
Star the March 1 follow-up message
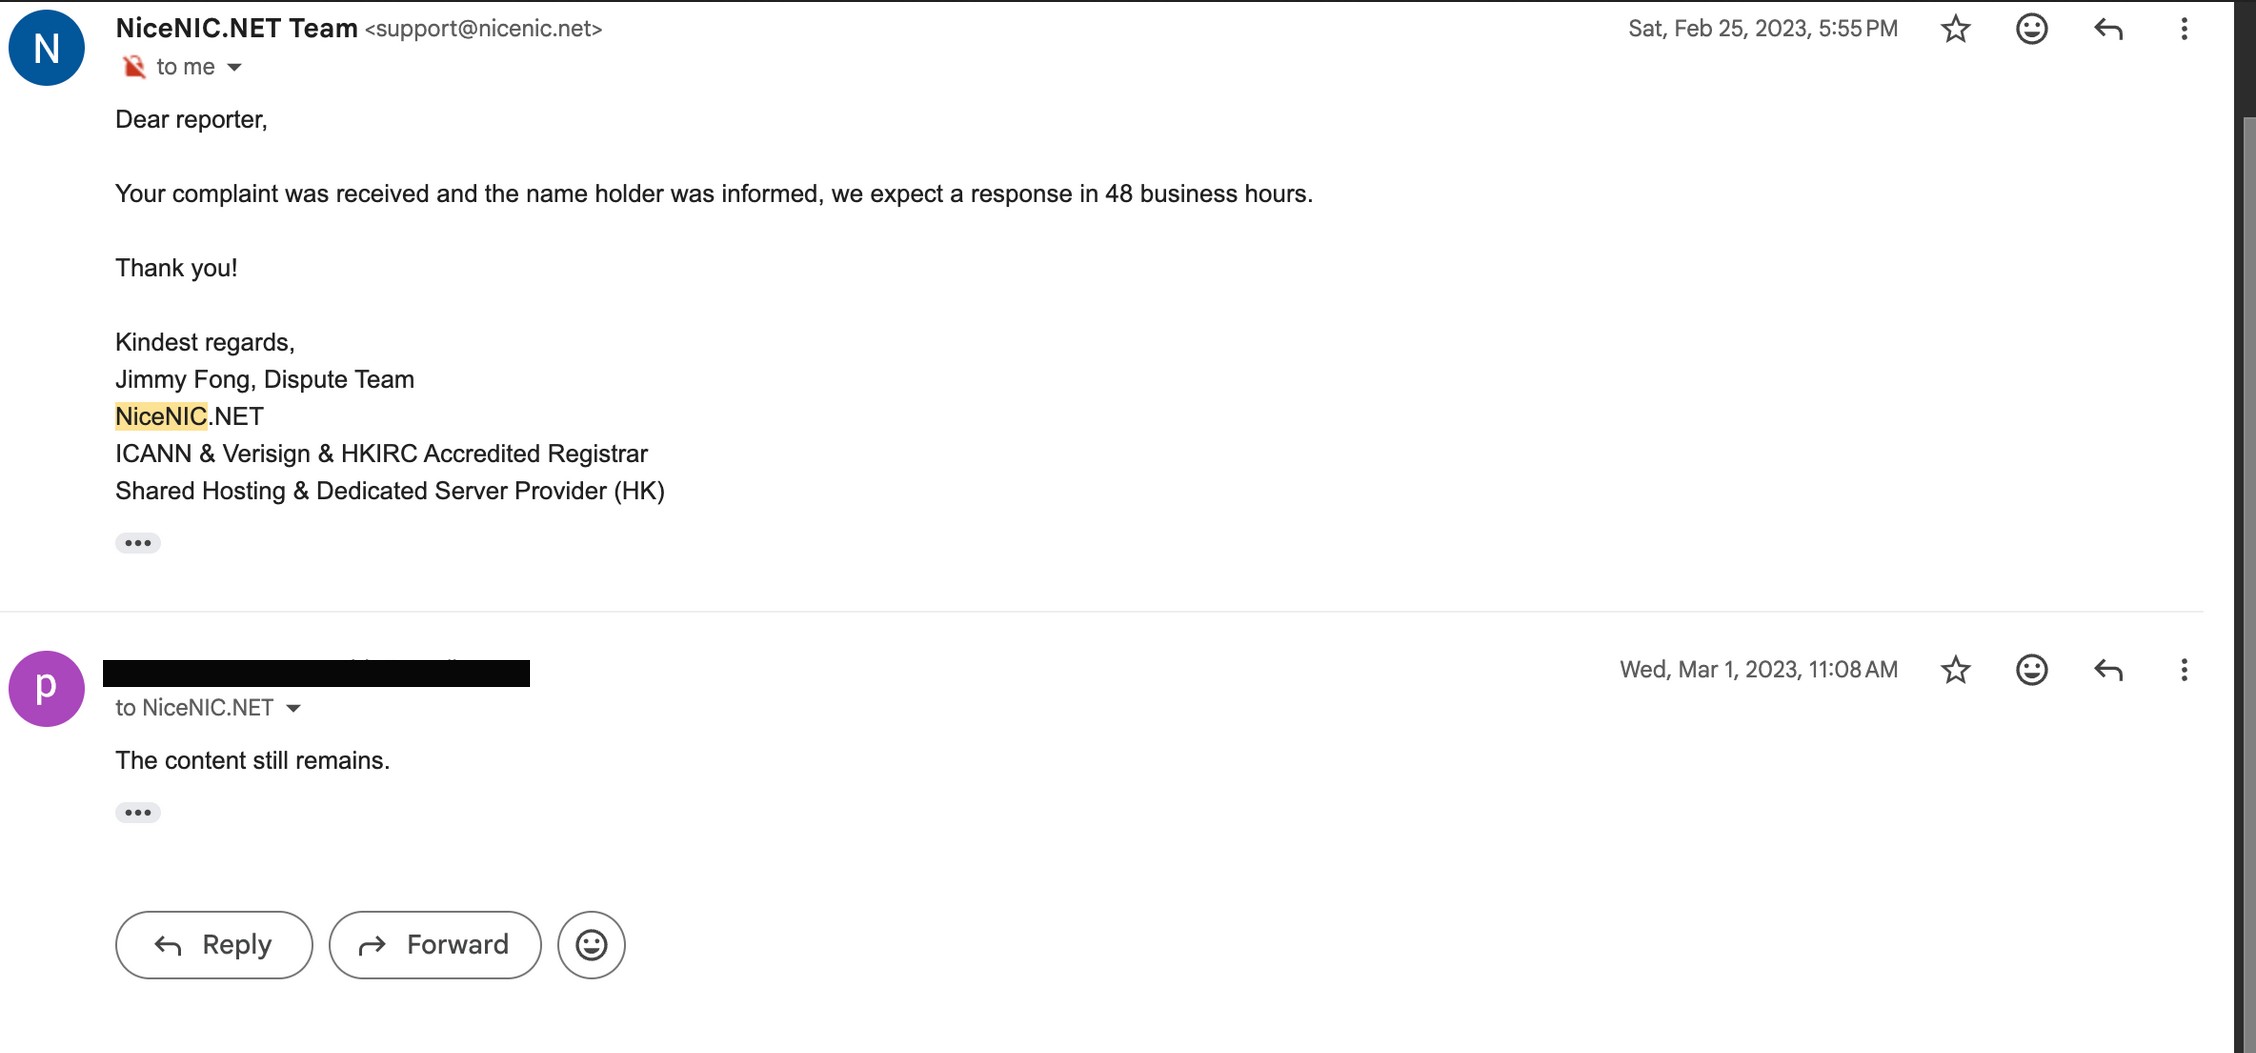(x=1955, y=670)
